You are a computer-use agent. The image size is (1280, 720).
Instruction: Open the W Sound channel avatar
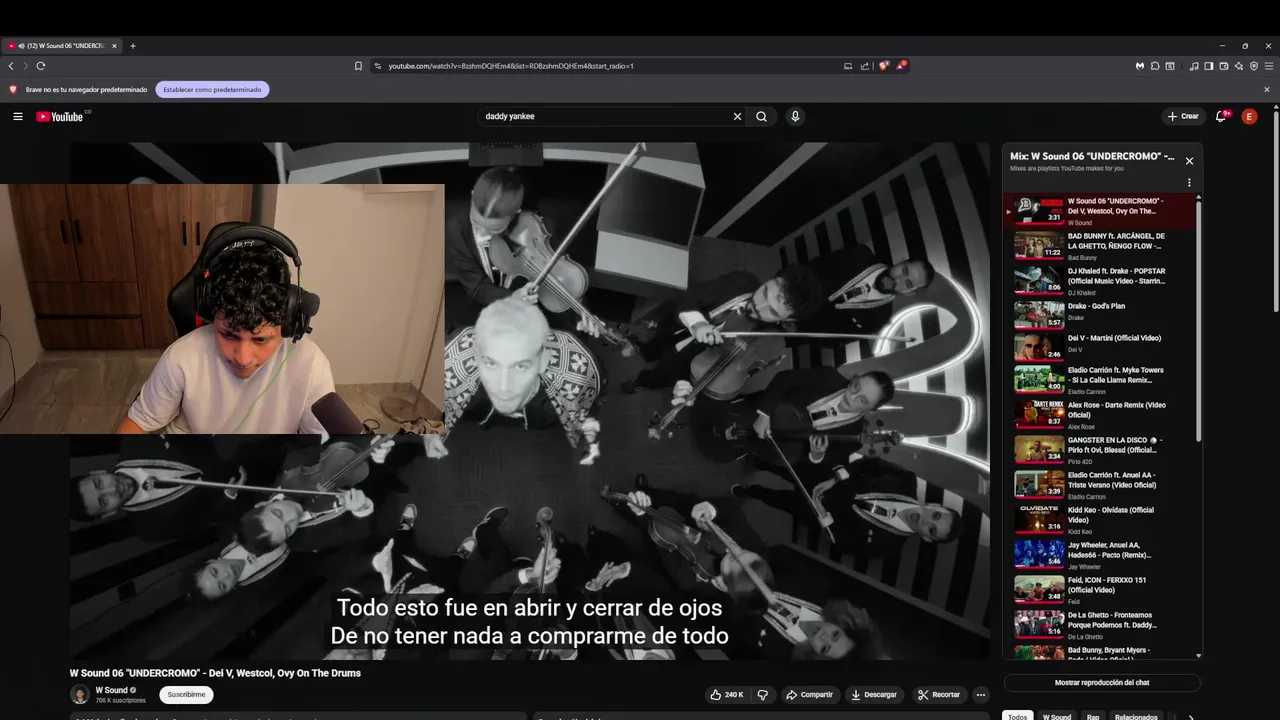pyautogui.click(x=79, y=694)
